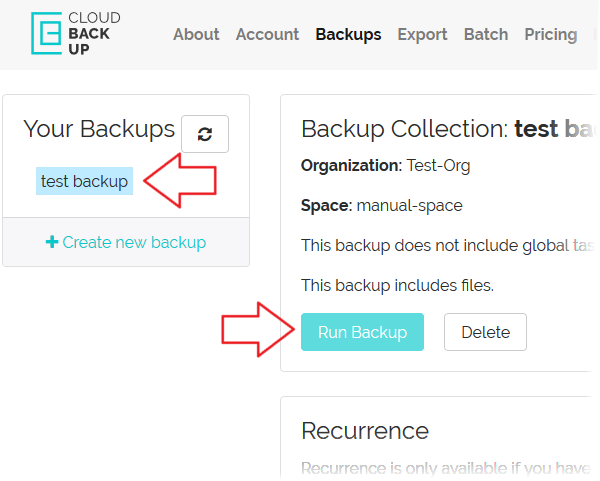Click the Cloud Backup logo
The image size is (600, 481).
tap(75, 33)
